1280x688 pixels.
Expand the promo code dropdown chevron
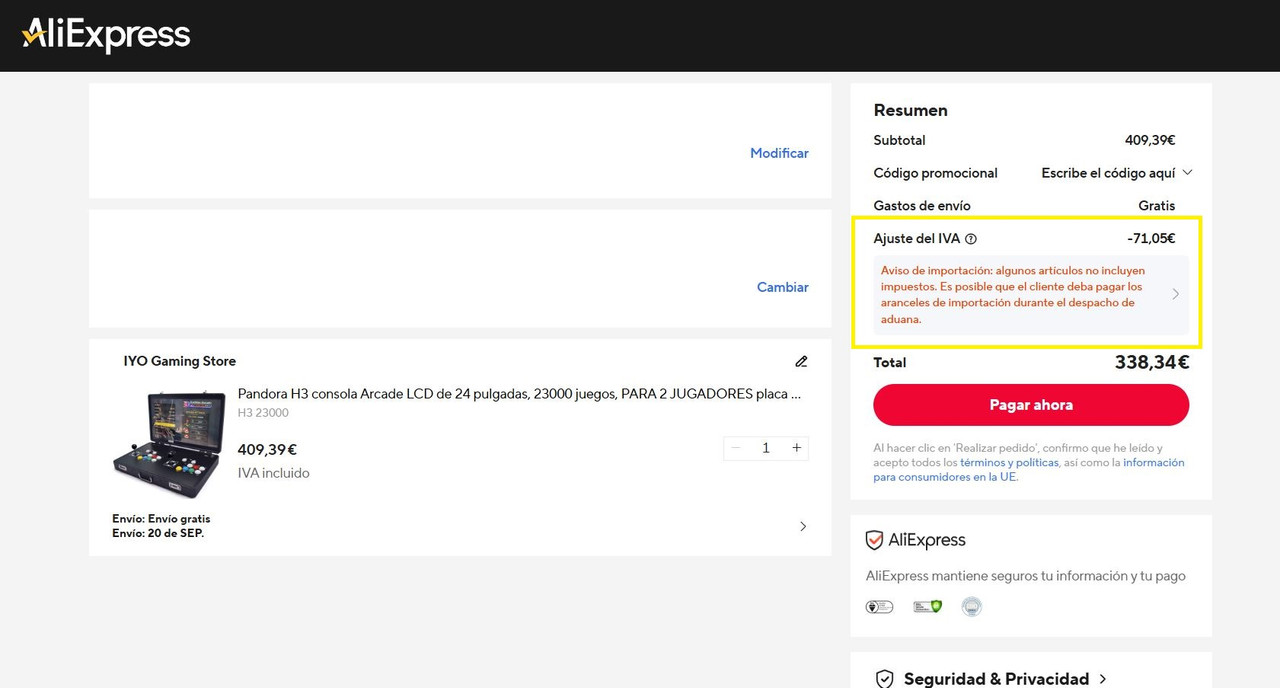[1188, 173]
